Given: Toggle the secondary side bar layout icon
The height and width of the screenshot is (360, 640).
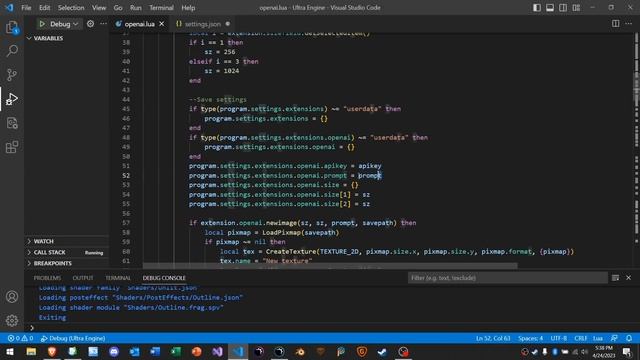Looking at the screenshot, I should point(563,8).
